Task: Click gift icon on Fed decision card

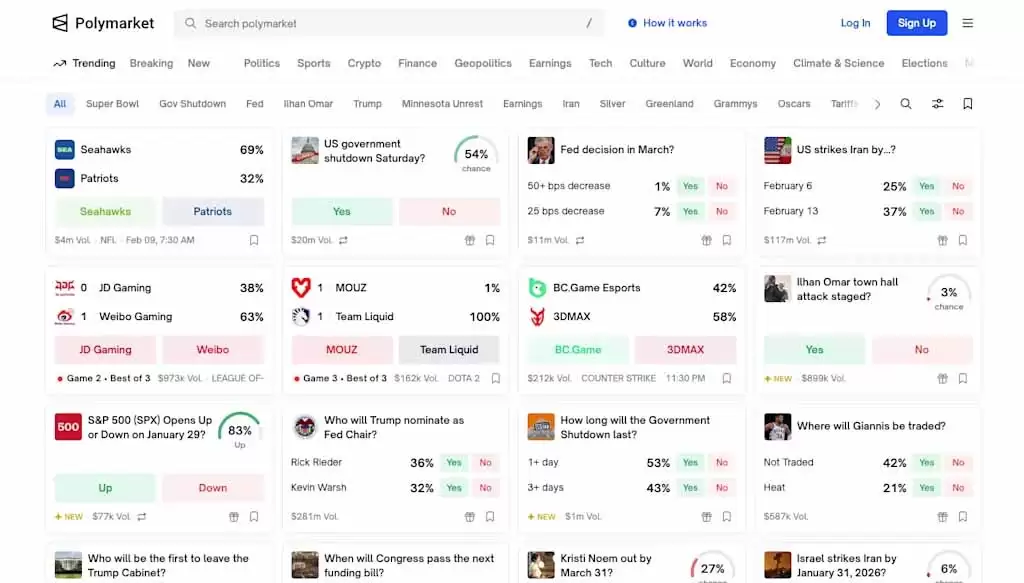Action: pos(706,240)
